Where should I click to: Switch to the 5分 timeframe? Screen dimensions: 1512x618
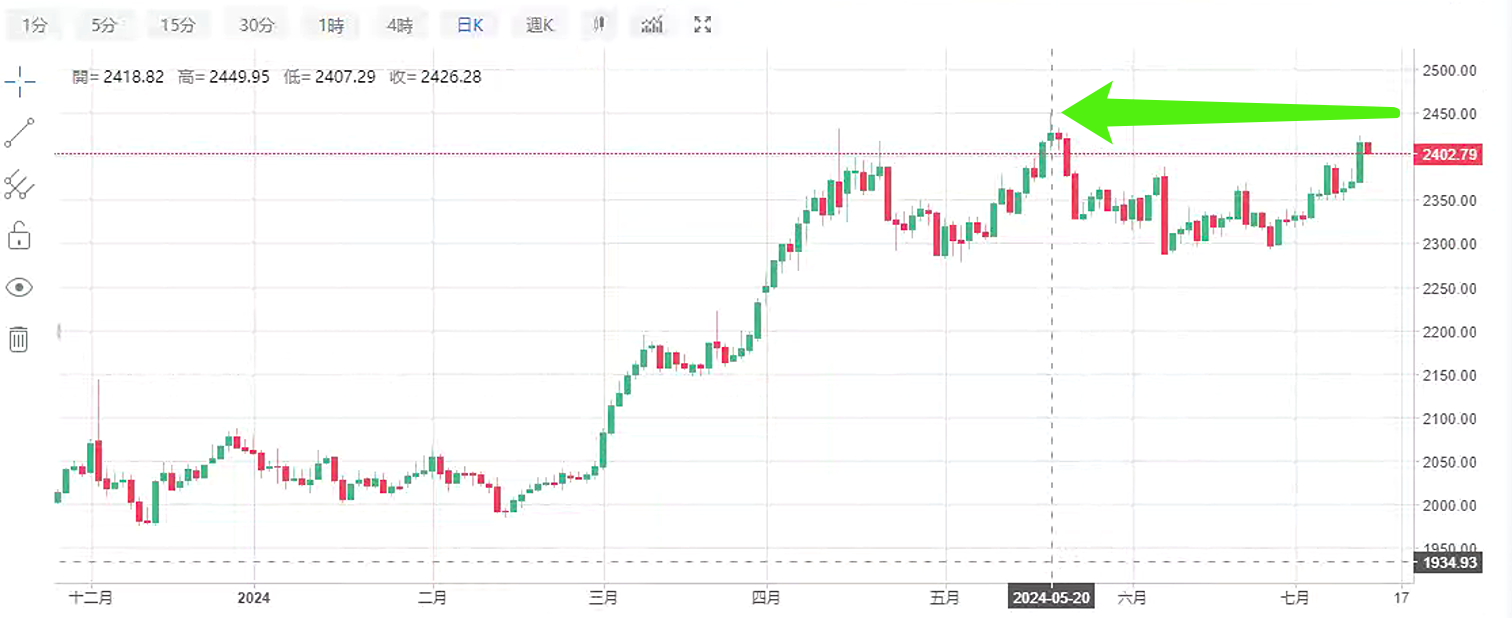104,26
